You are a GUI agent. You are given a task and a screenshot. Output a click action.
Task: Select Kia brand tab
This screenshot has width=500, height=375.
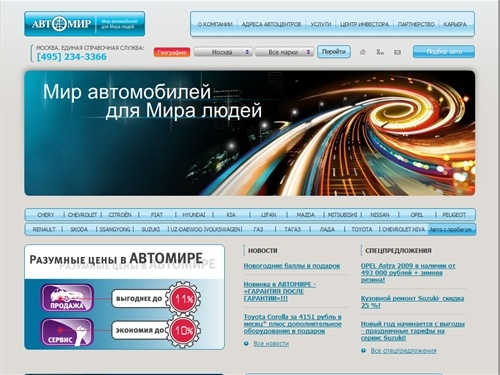[231, 215]
